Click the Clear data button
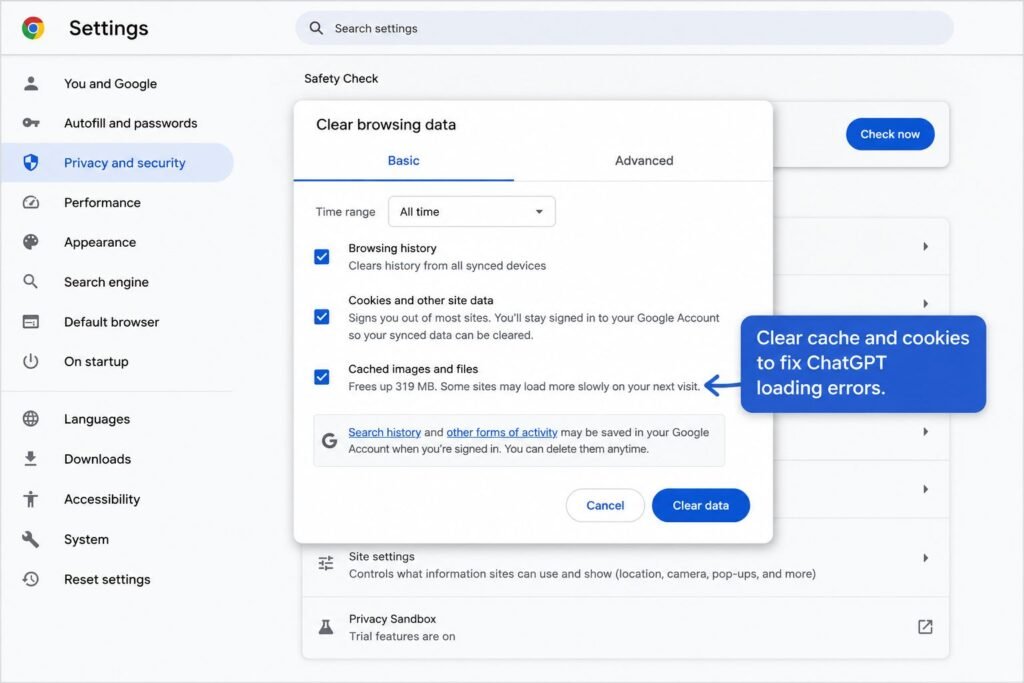 point(701,505)
